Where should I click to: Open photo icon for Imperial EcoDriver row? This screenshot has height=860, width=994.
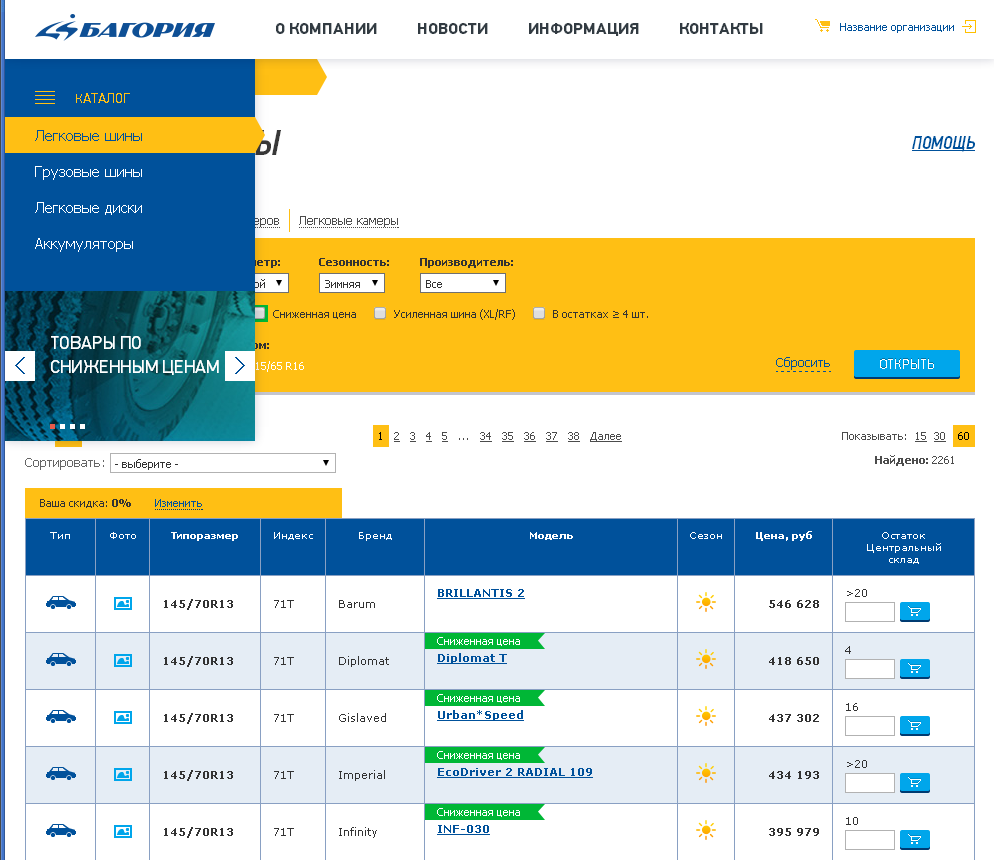coord(122,774)
